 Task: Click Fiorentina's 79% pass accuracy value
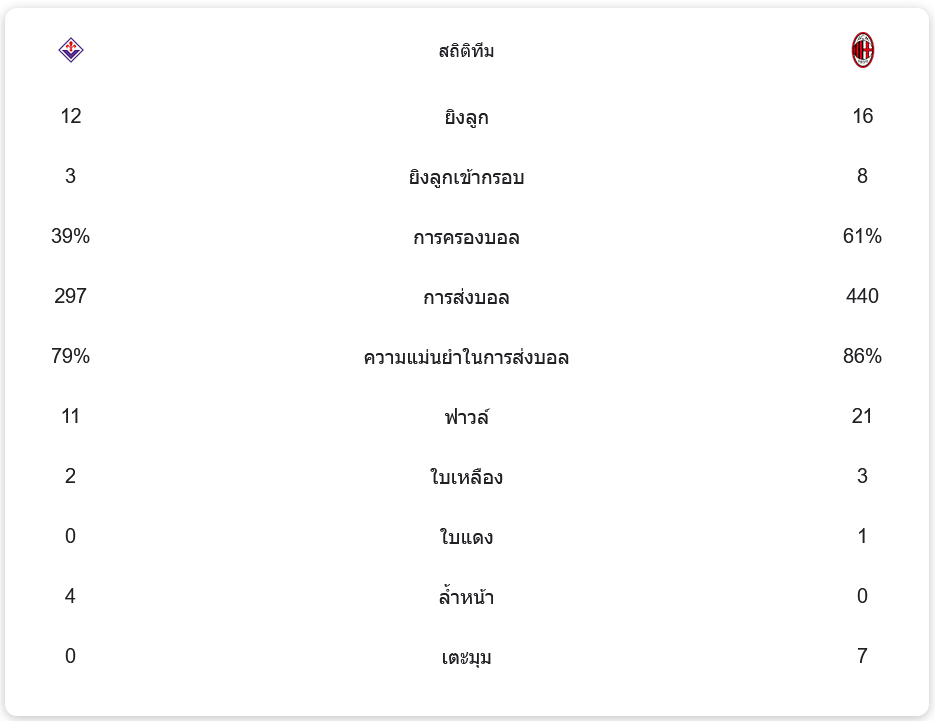pos(70,356)
